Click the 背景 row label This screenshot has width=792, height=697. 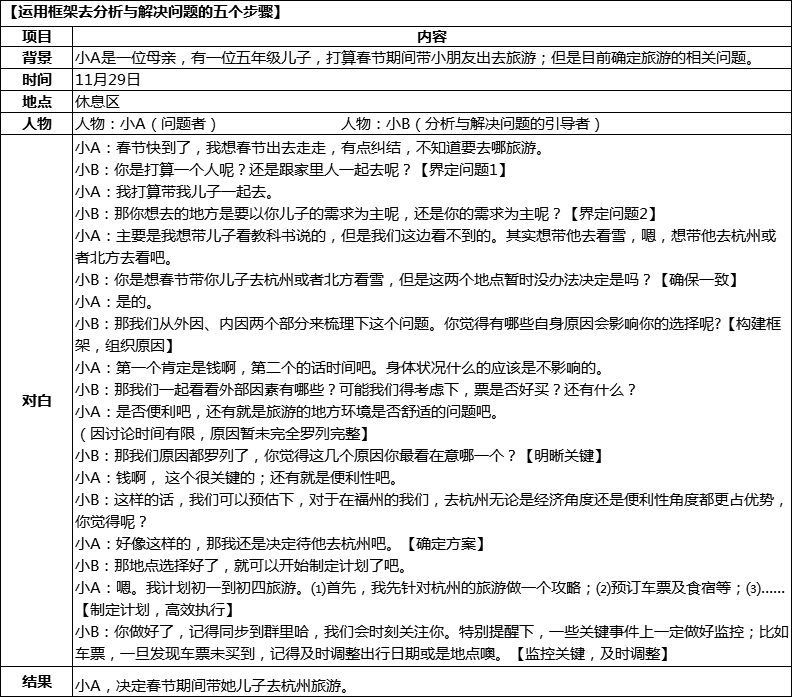point(37,56)
